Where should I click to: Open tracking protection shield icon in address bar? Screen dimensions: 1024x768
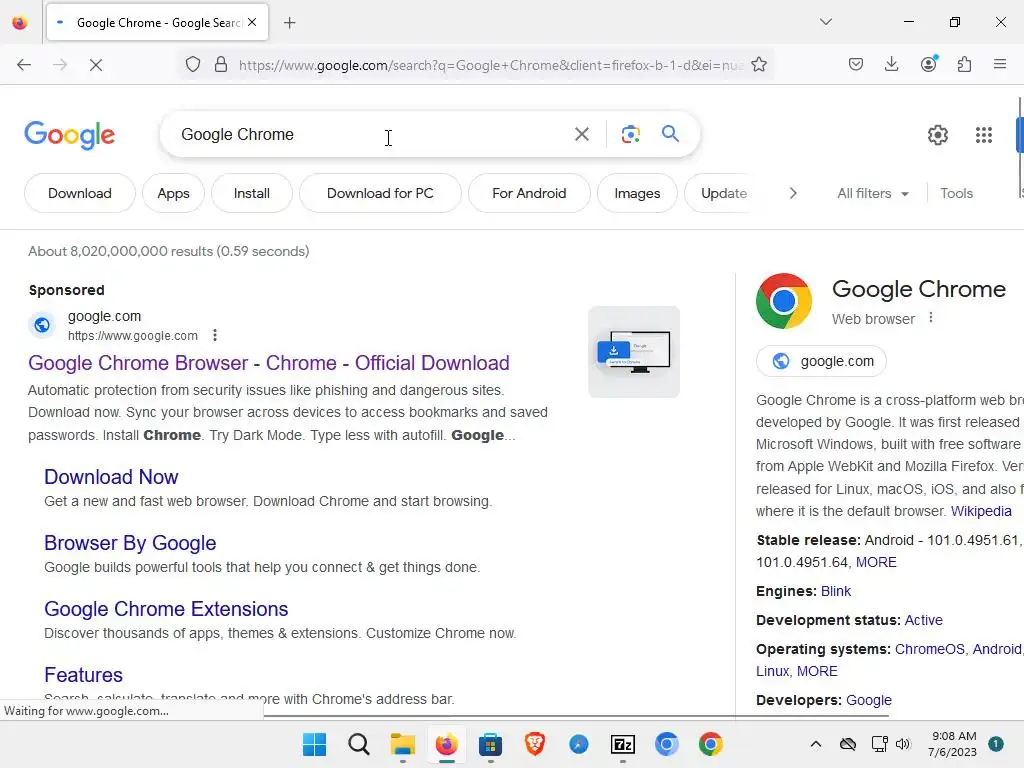point(193,65)
